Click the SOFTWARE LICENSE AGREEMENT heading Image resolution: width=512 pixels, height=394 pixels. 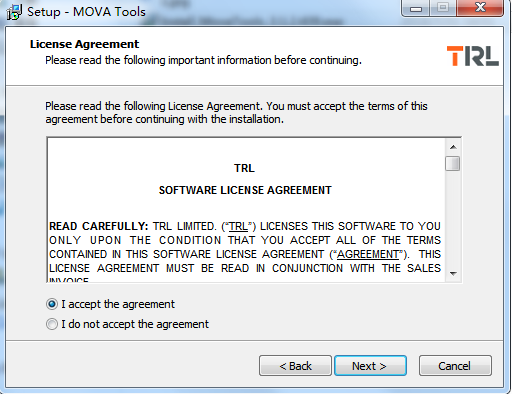click(245, 190)
